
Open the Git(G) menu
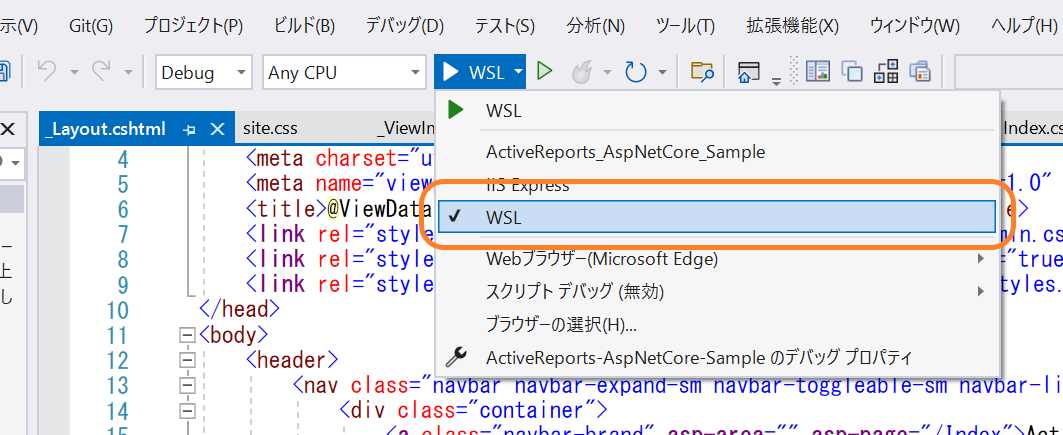pos(91,26)
